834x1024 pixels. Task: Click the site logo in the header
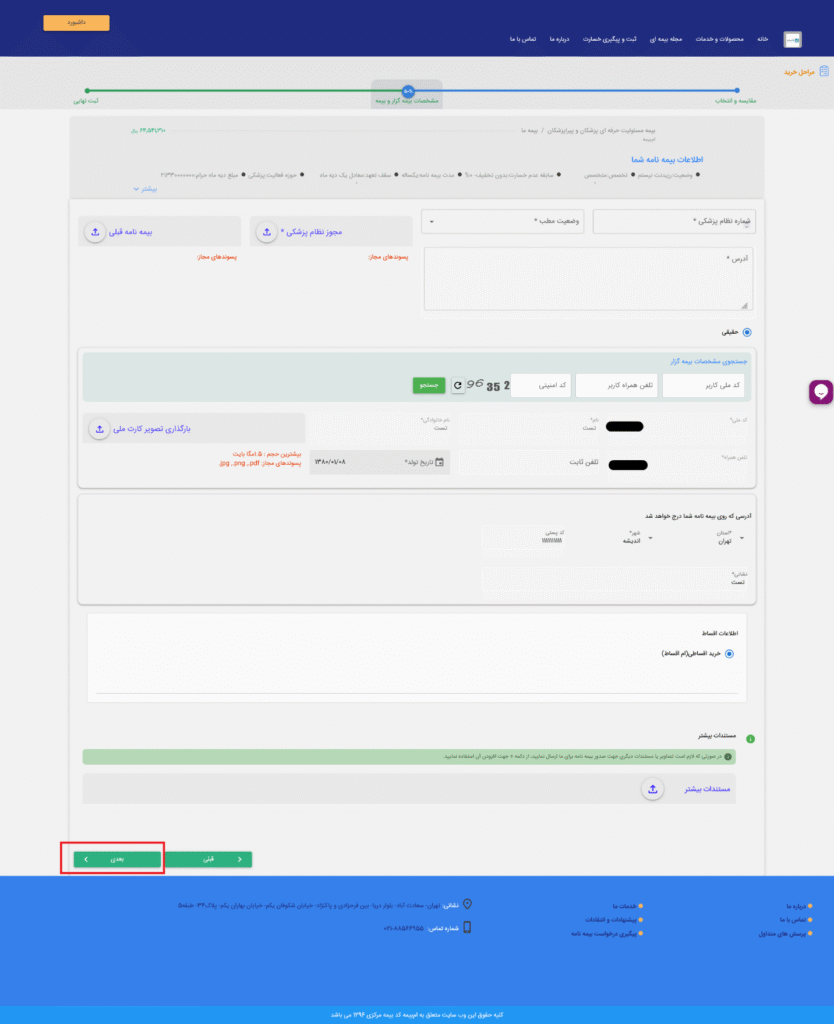(x=792, y=39)
